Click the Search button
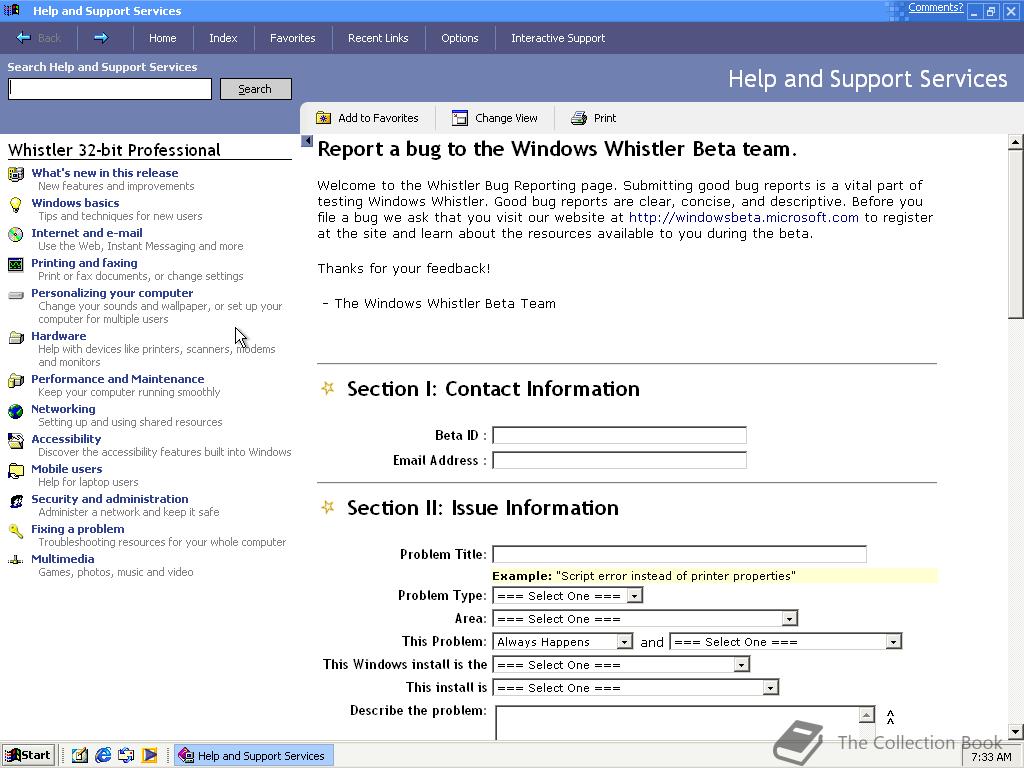 (255, 89)
